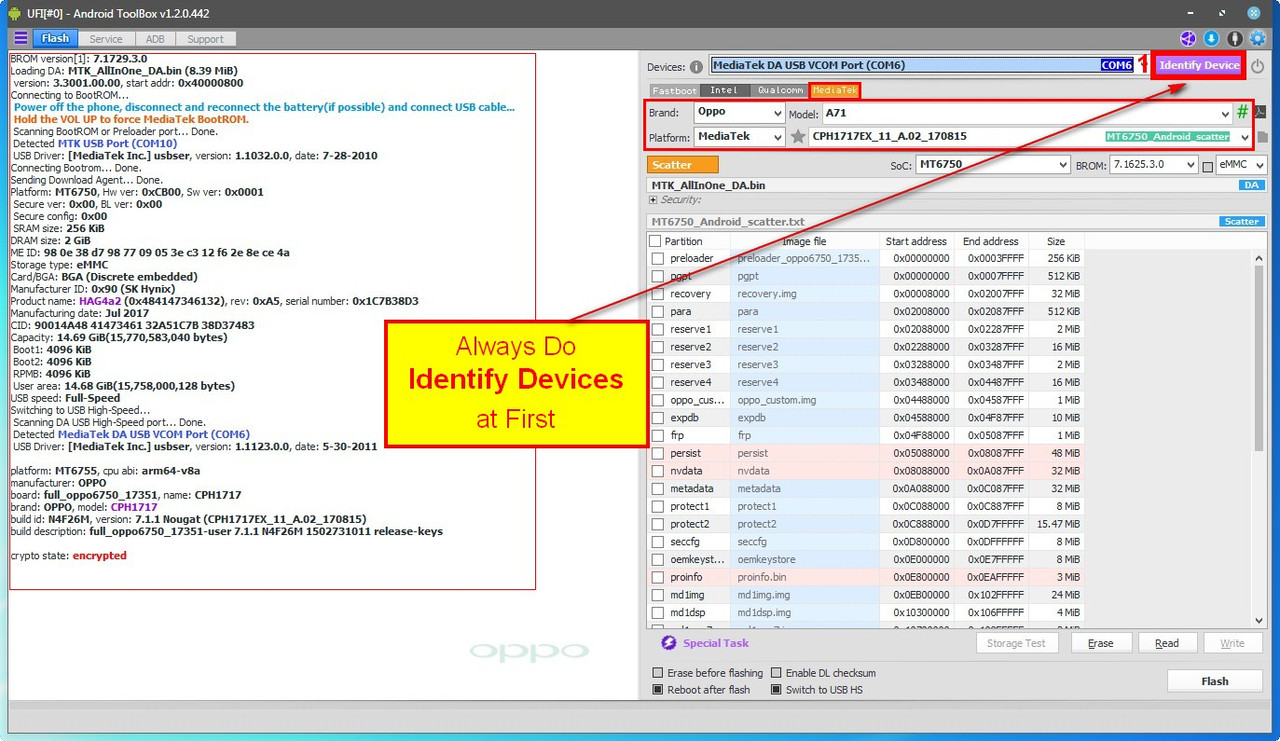Screen dimensions: 1280x741
Task: Click the green hash icon by Model
Action: pyautogui.click(x=1242, y=112)
